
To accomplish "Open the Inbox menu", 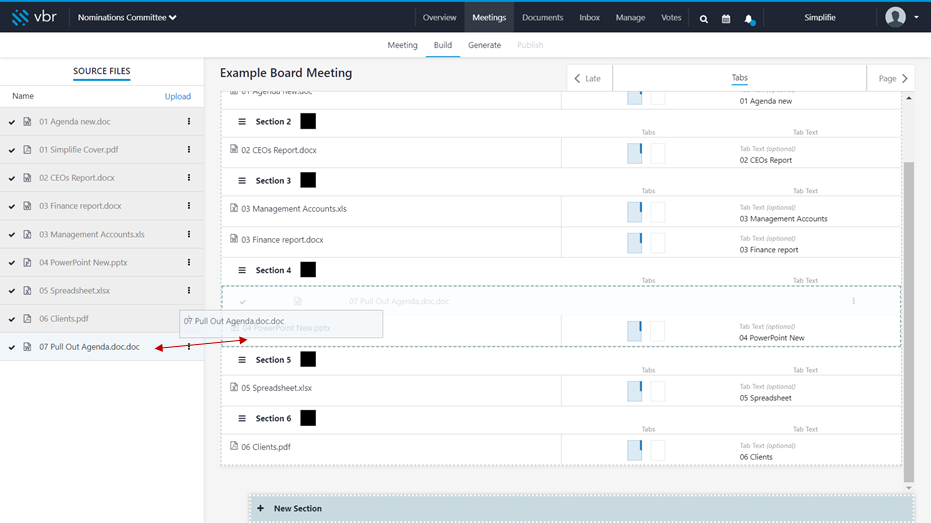I will [590, 17].
